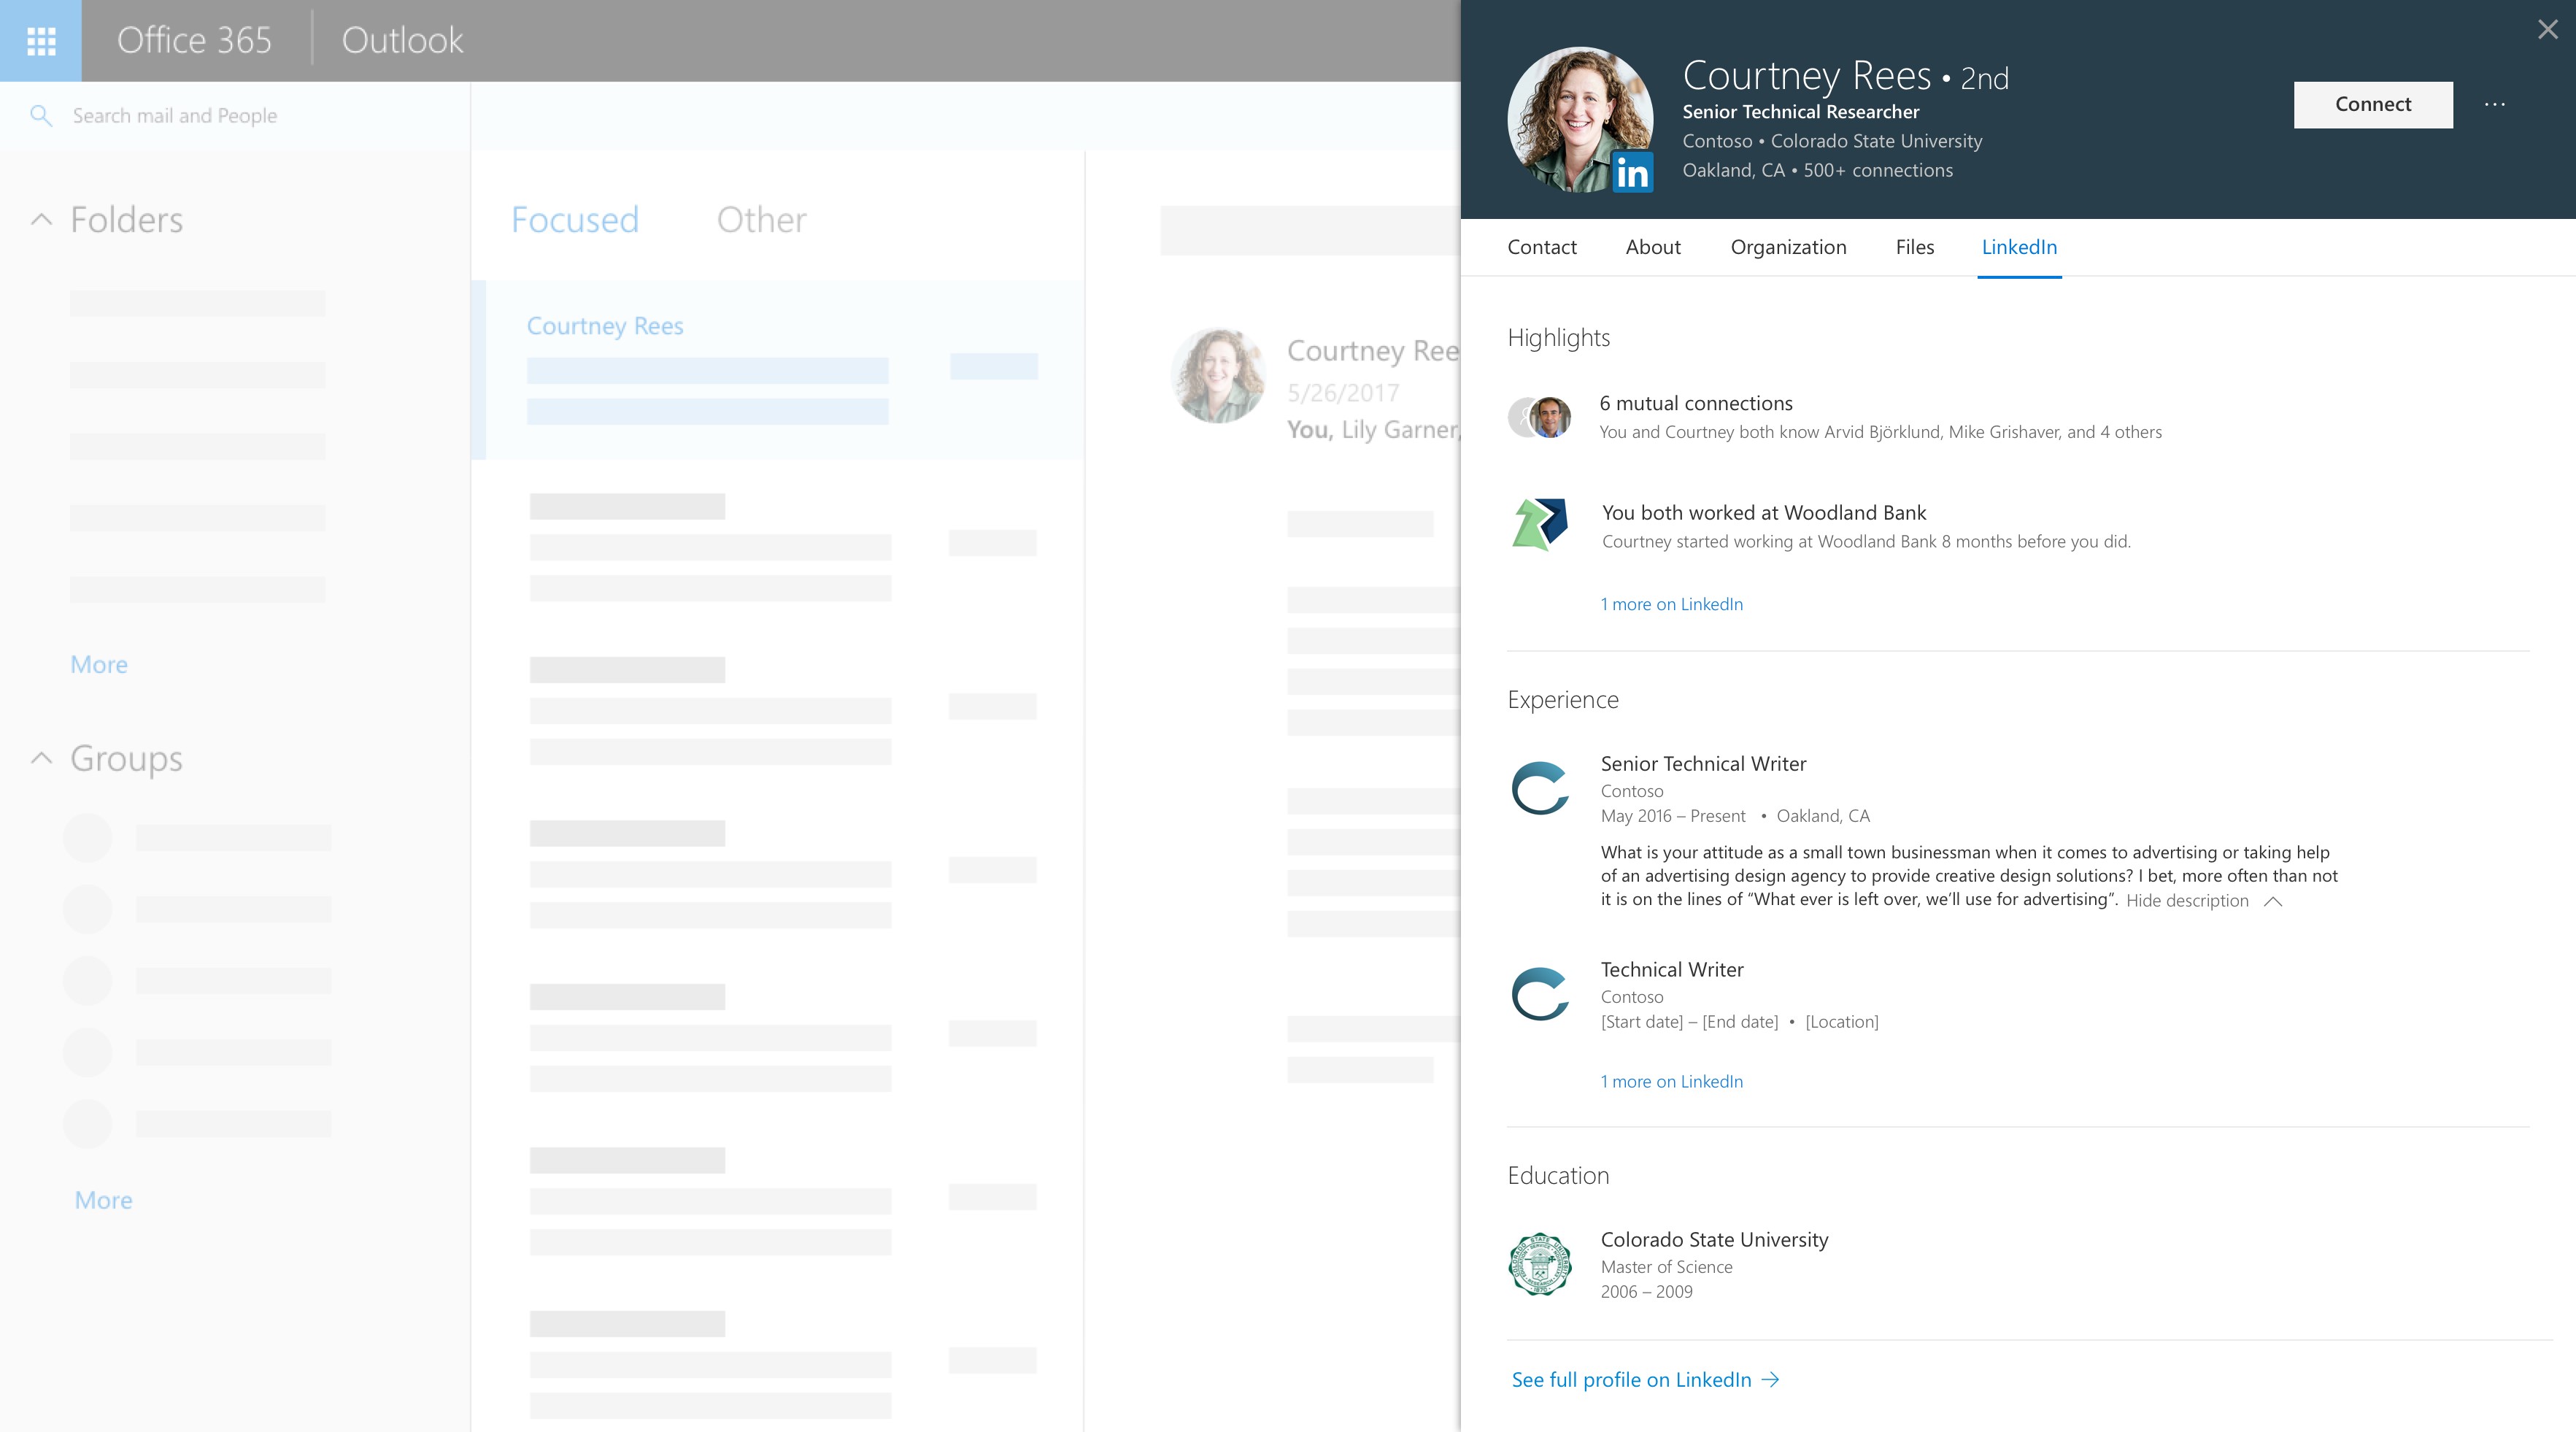
Task: Click 1 more on LinkedIn under Highlights
Action: click(1671, 604)
